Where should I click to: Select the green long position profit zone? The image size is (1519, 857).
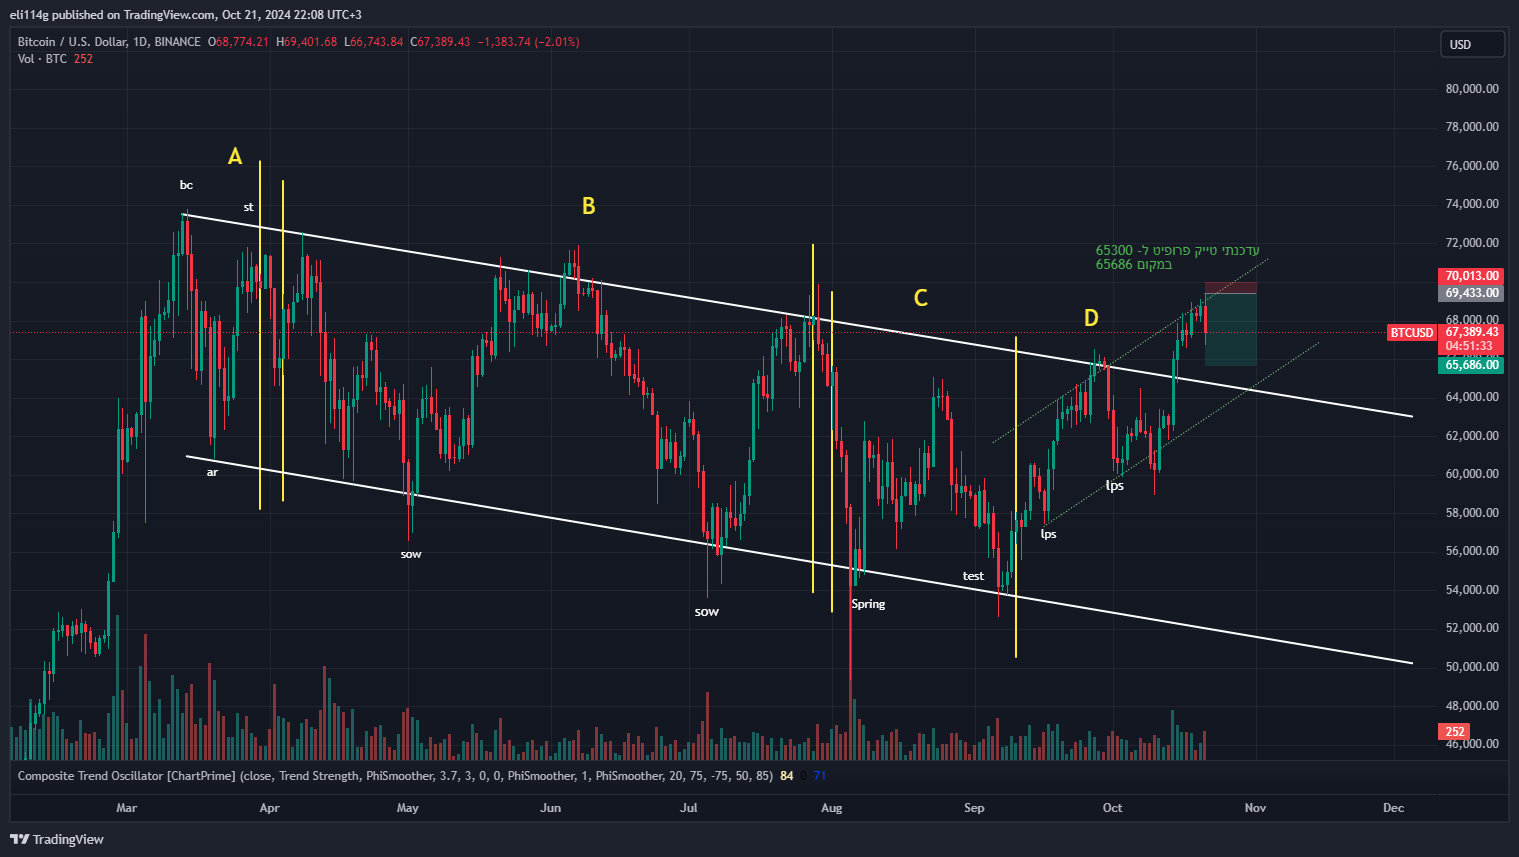[1230, 329]
